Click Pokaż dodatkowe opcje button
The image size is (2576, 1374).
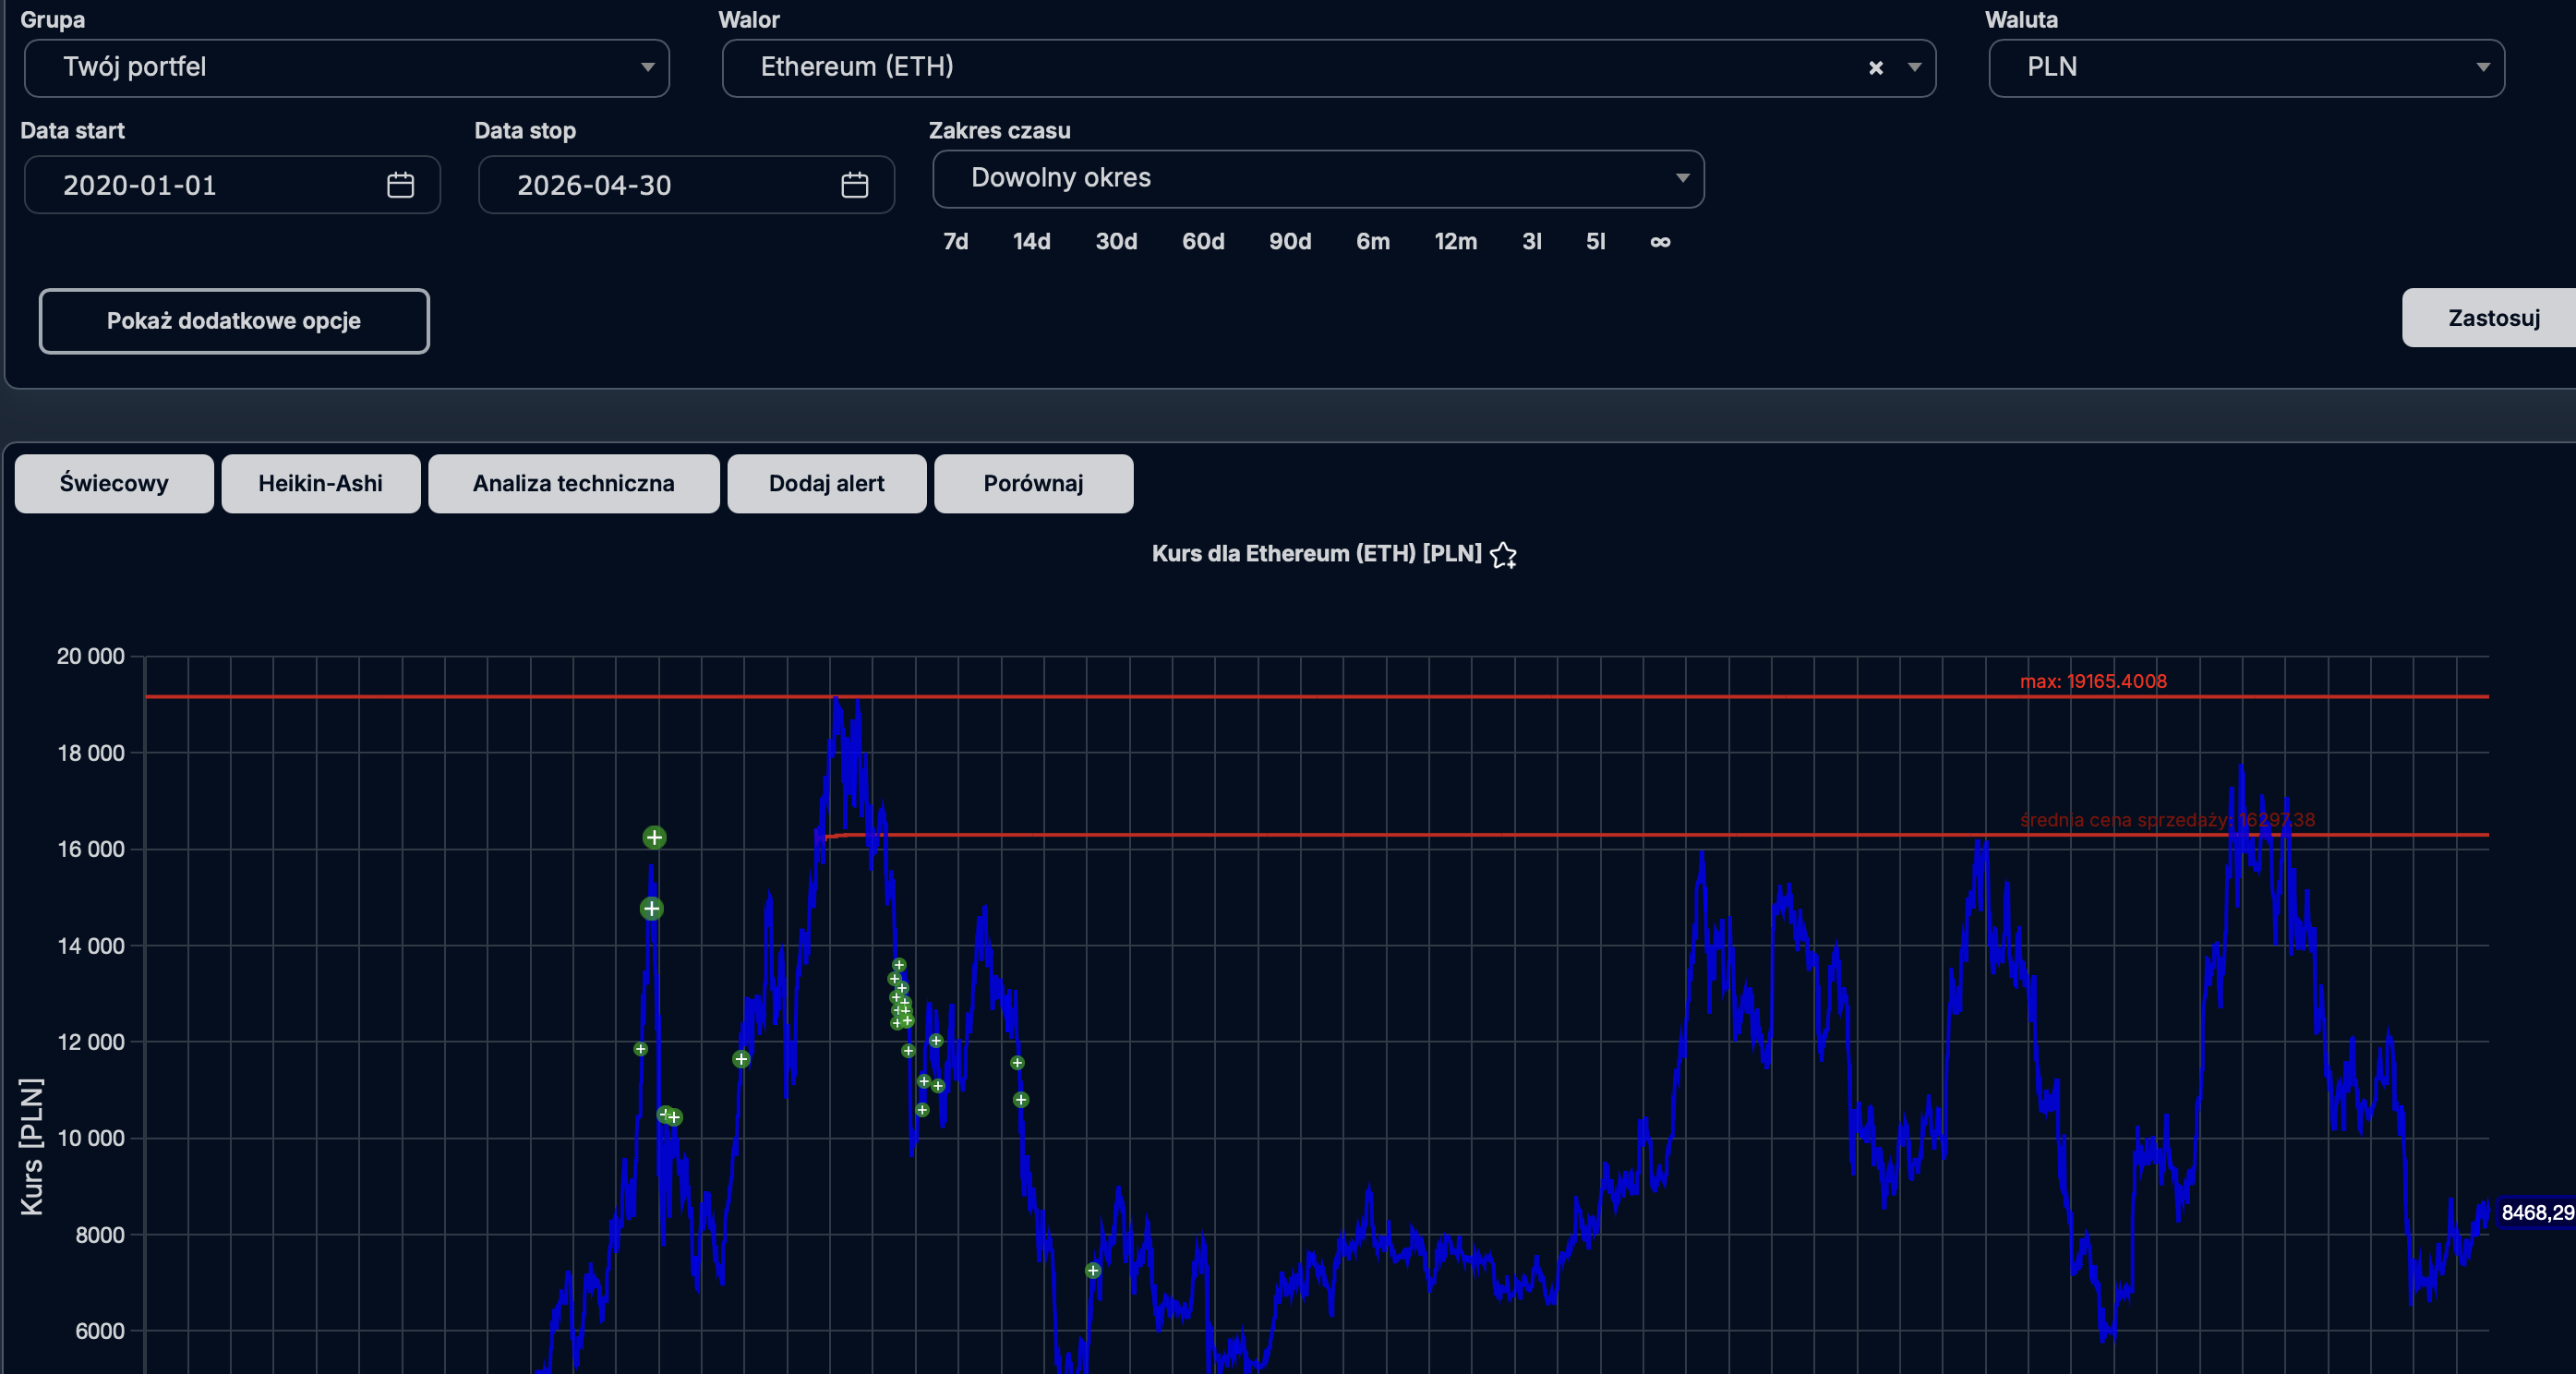pyautogui.click(x=234, y=321)
